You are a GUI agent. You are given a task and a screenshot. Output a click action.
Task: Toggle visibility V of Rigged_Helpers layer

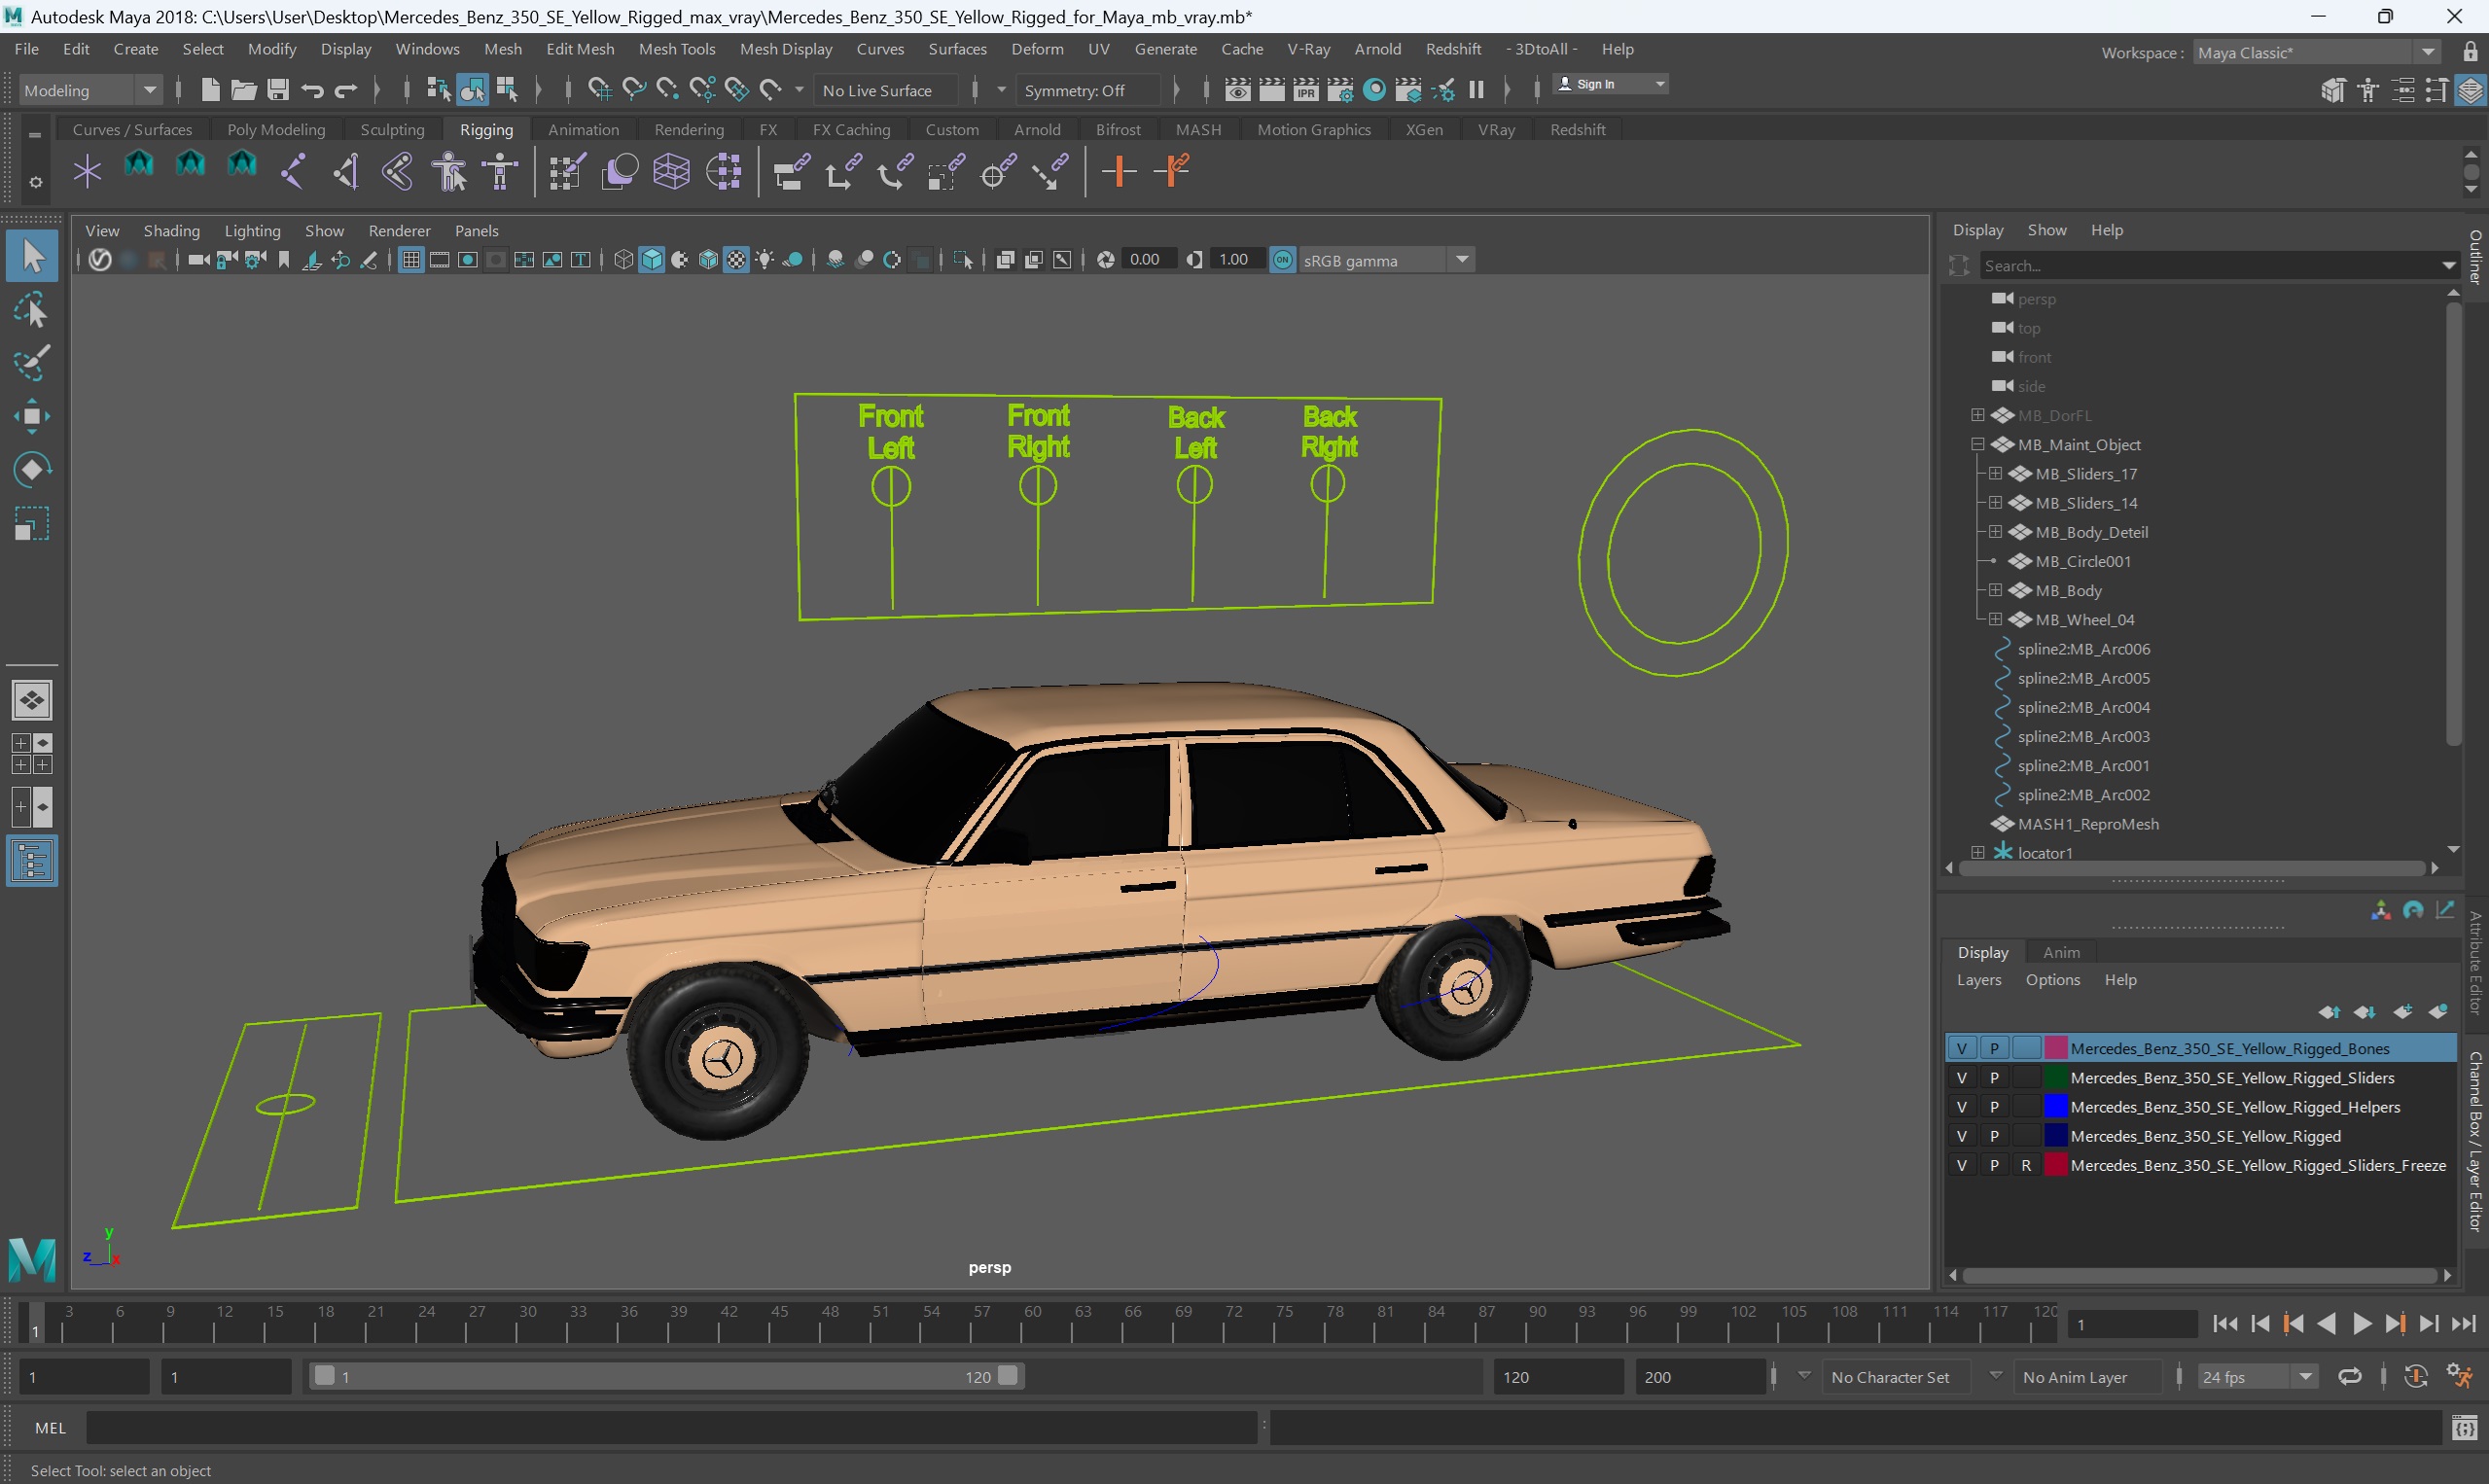point(1962,1107)
